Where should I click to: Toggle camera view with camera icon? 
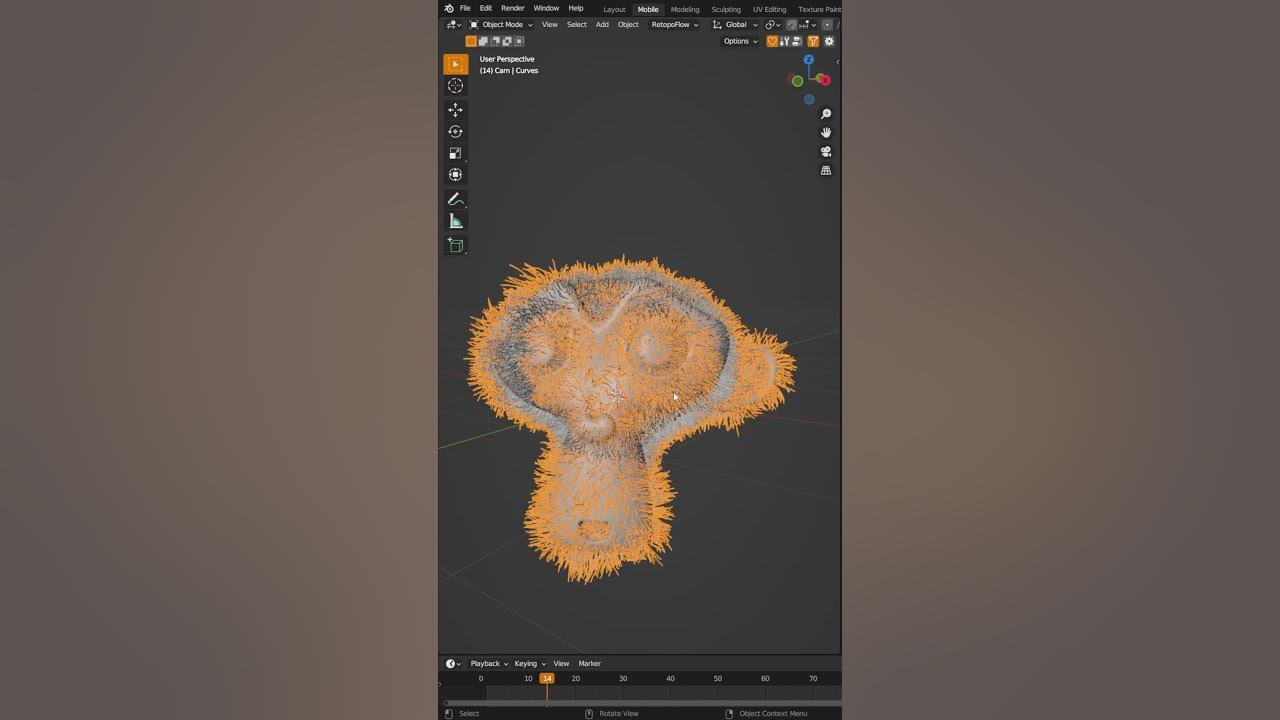pos(826,151)
